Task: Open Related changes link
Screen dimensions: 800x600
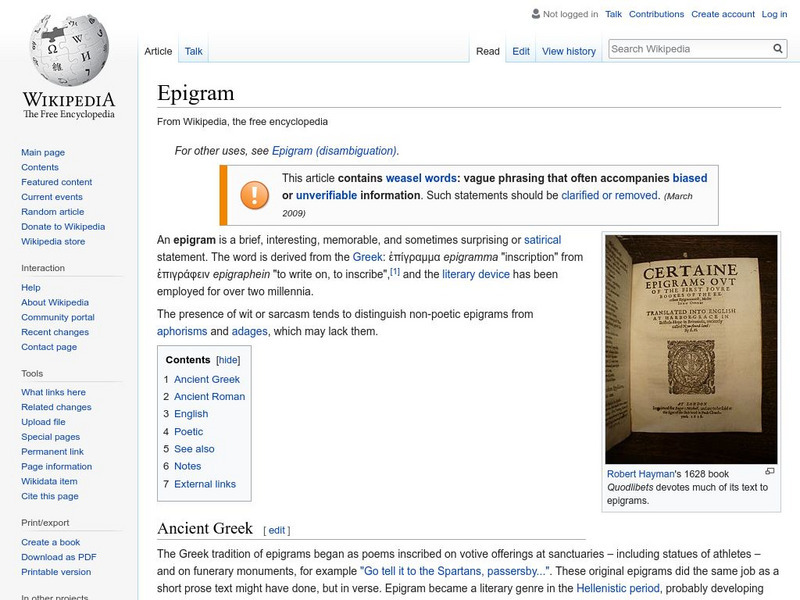Action: 56,407
